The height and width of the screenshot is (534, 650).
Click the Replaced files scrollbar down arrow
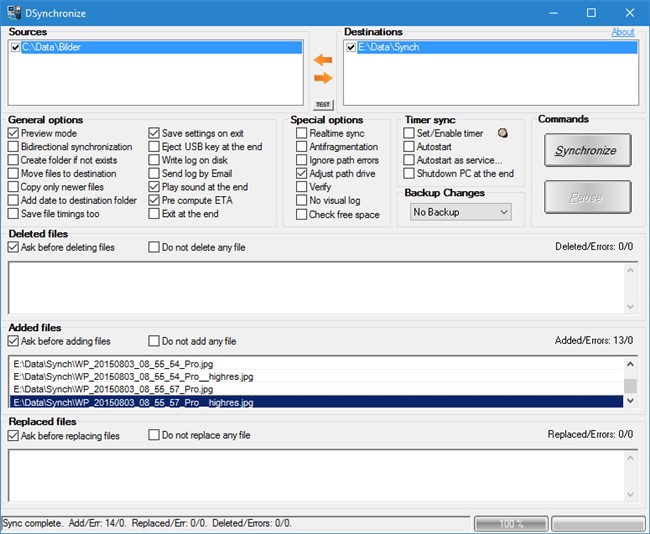click(630, 494)
